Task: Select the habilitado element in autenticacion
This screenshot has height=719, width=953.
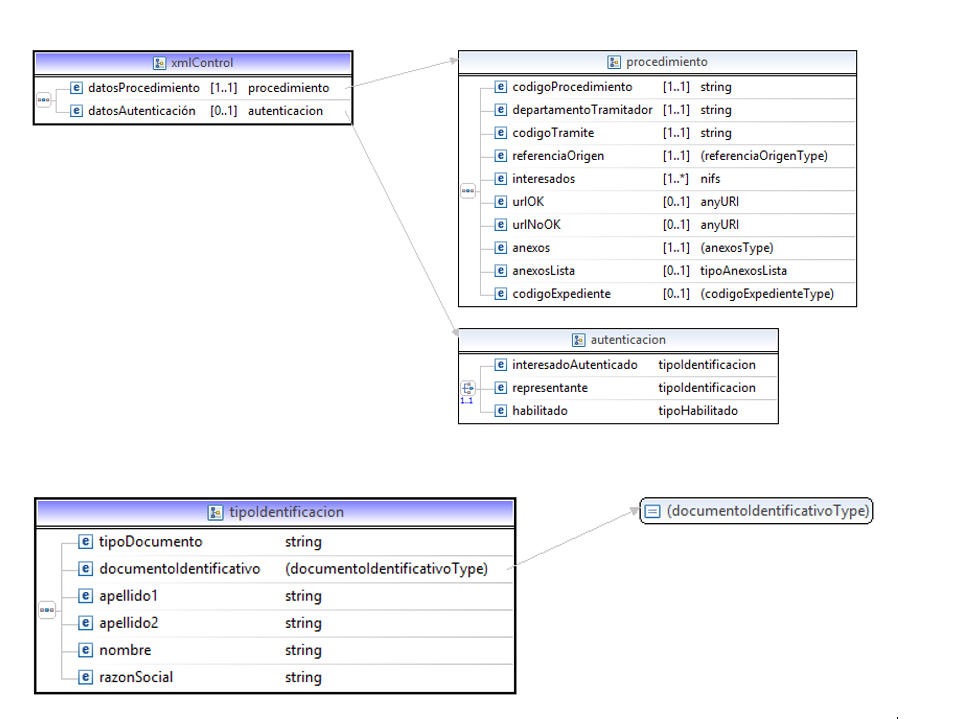Action: (x=540, y=411)
